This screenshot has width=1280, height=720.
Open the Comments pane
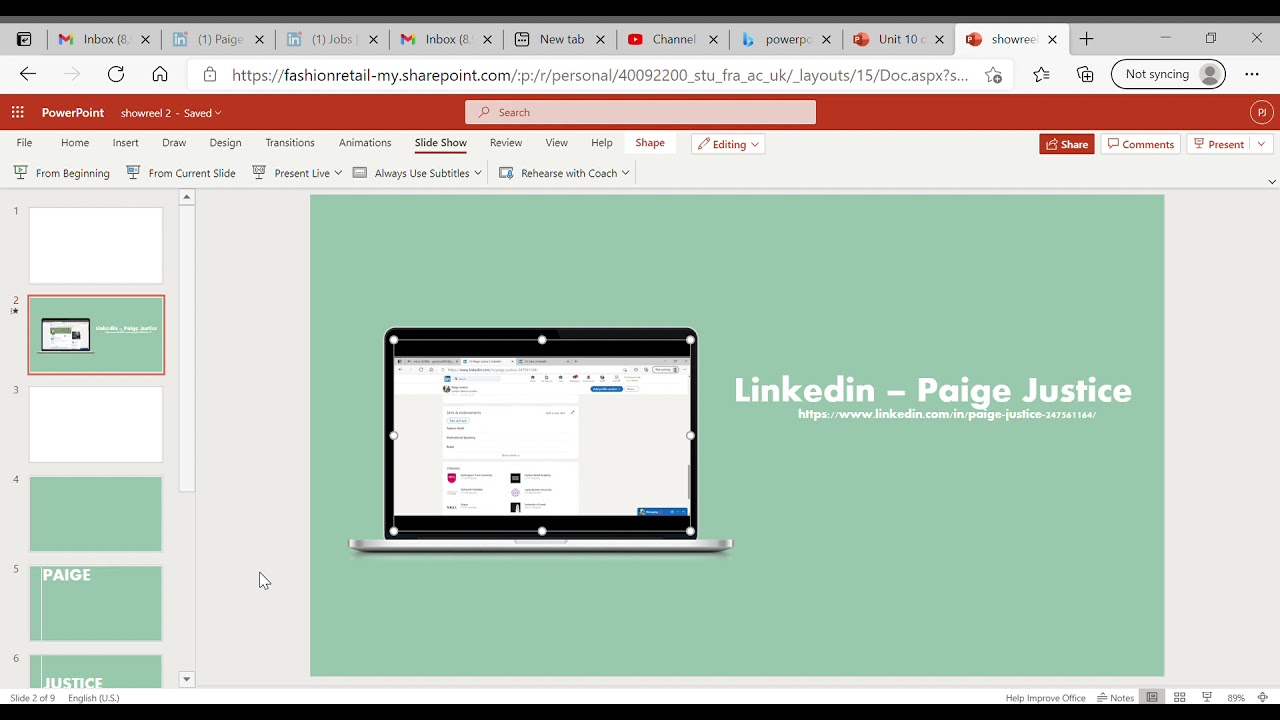tap(1141, 144)
